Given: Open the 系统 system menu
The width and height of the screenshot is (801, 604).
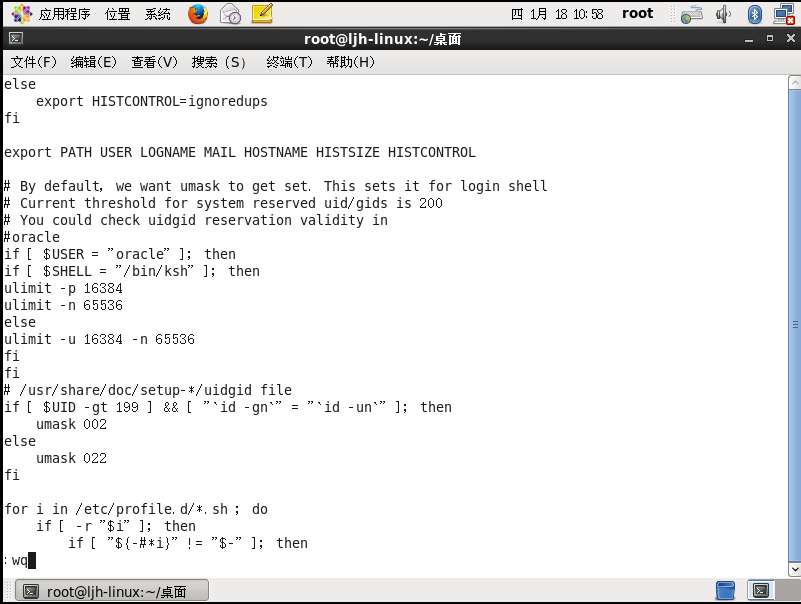Looking at the screenshot, I should coord(157,14).
